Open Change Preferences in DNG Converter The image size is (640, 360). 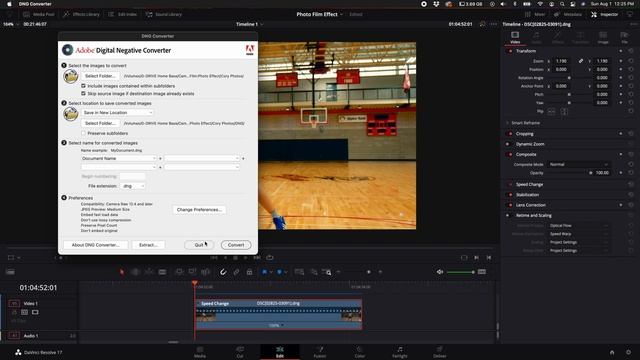pos(199,209)
